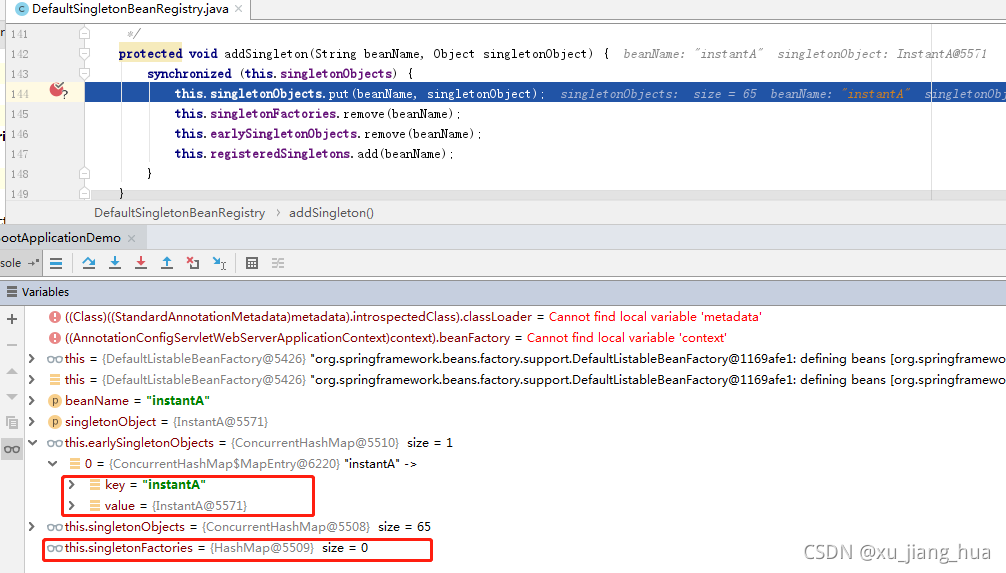
Task: Open the Evaluate Expression calculator icon
Action: coord(252,263)
